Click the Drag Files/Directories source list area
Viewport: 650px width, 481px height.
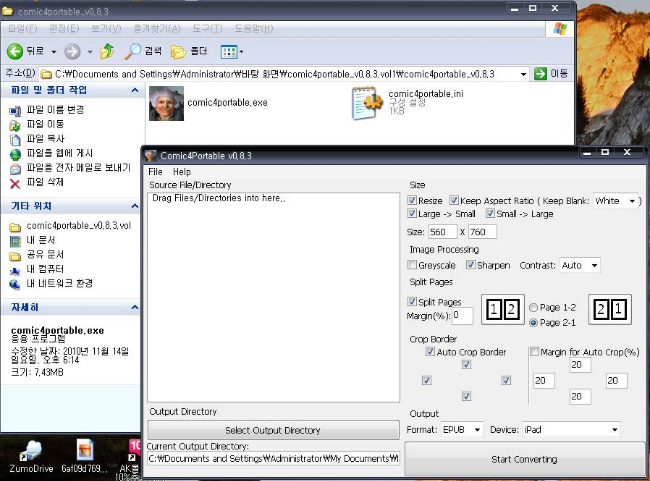[273, 297]
